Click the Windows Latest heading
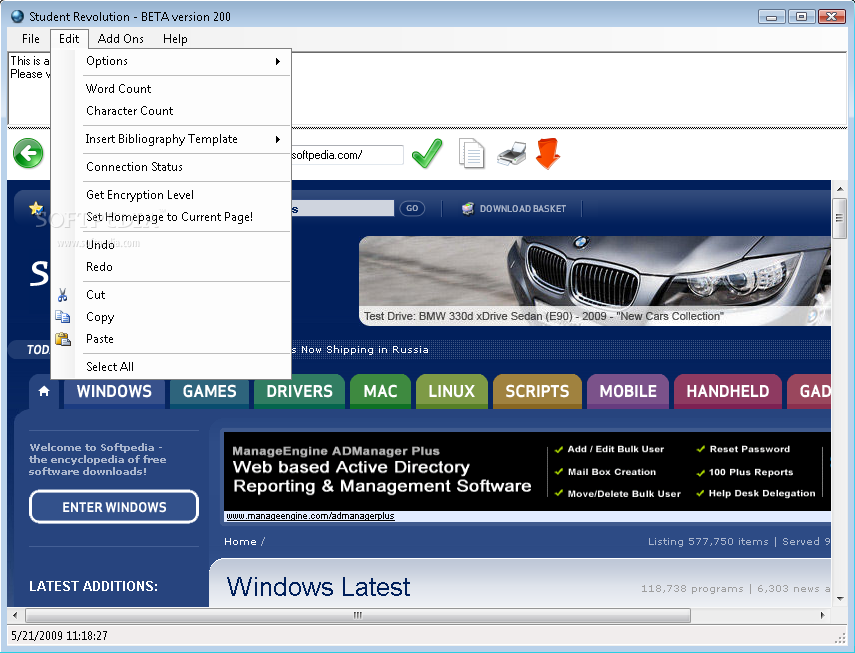This screenshot has height=653, width=855. [318, 587]
